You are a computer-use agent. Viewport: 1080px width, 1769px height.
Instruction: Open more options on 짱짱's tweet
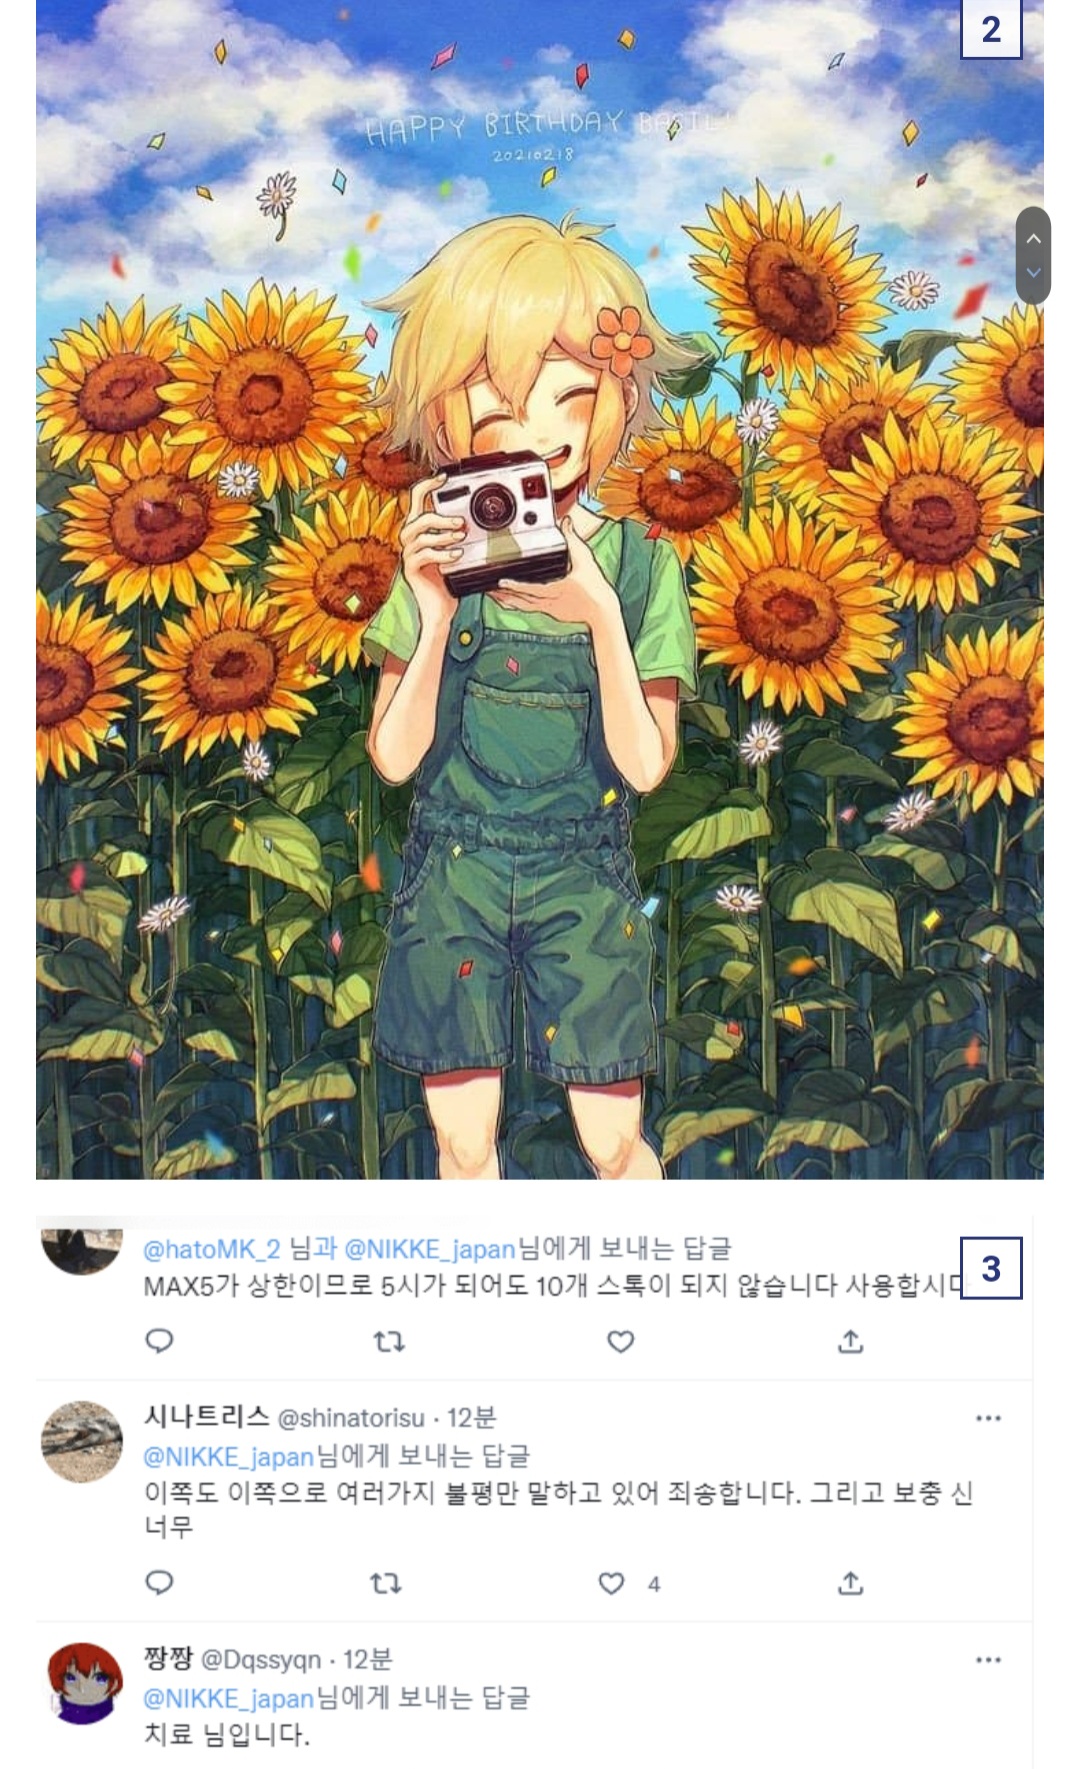(x=988, y=1660)
